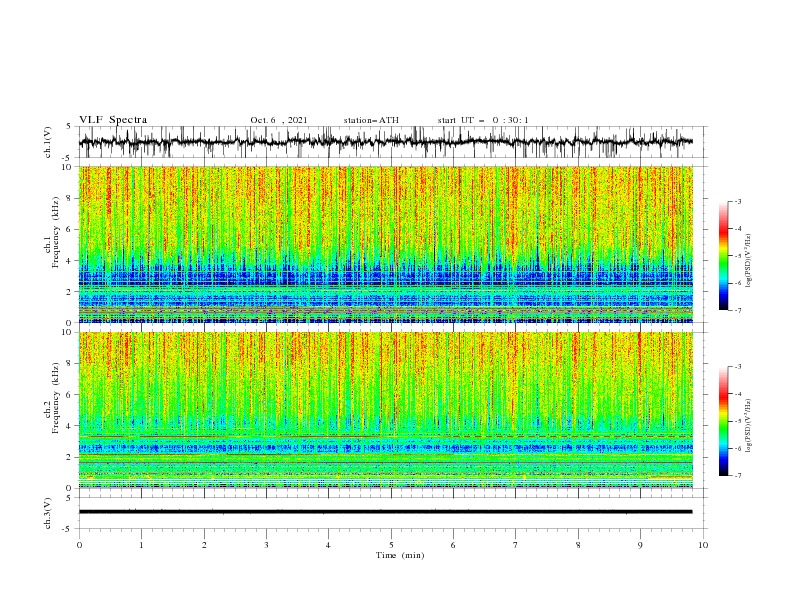The image size is (792, 612).
Task: Click the ch.1 colorbar "log(PSD)(V²/Hz)" label
Action: click(x=749, y=261)
